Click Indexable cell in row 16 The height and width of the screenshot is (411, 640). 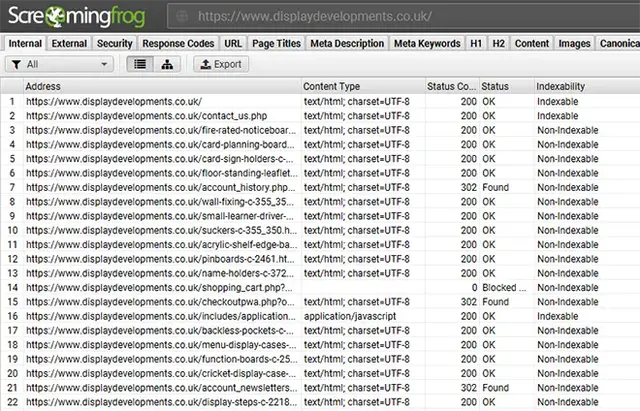[558, 316]
